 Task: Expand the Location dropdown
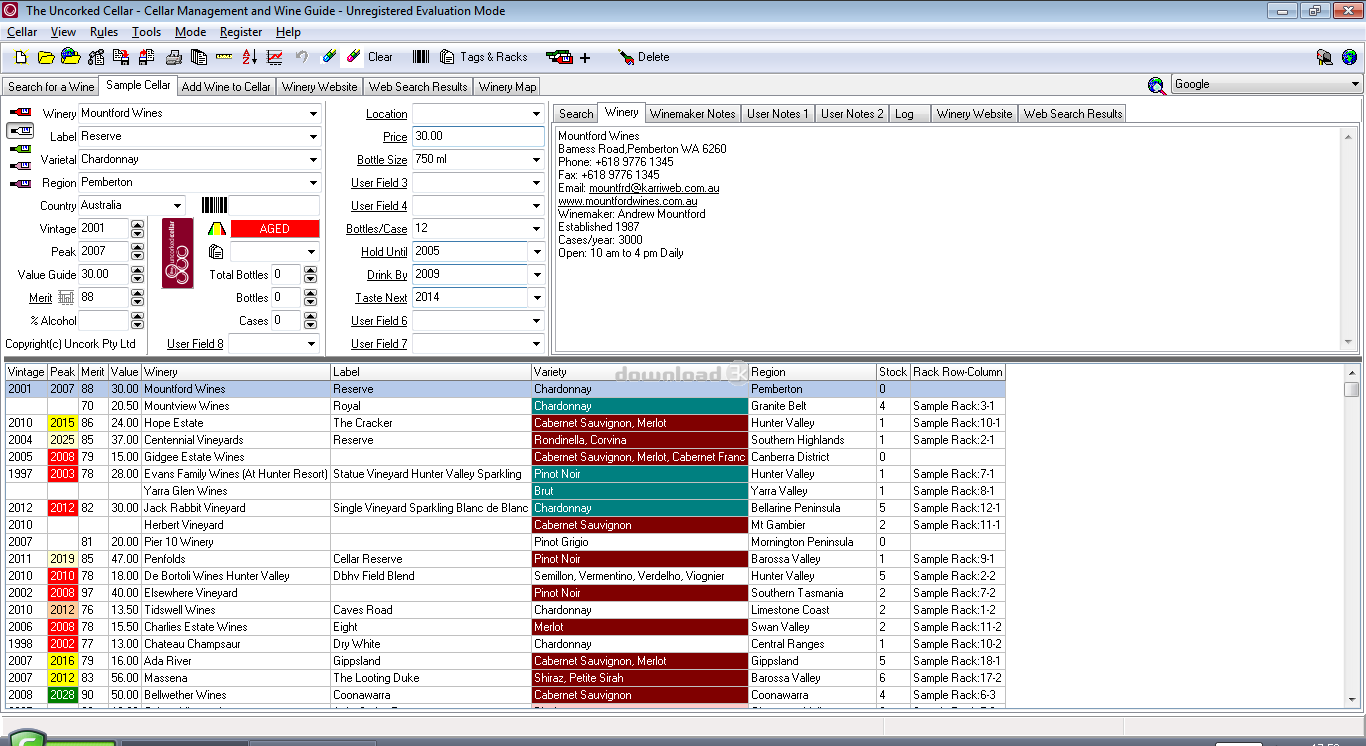point(537,114)
